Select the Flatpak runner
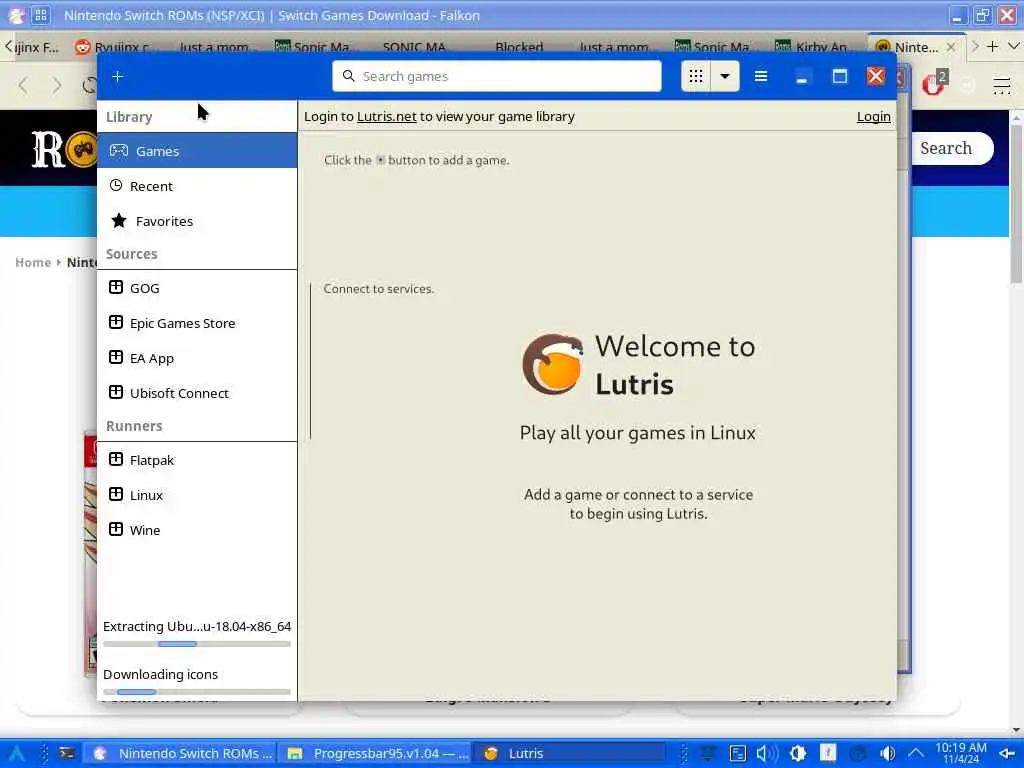The image size is (1024, 768). [x=197, y=460]
